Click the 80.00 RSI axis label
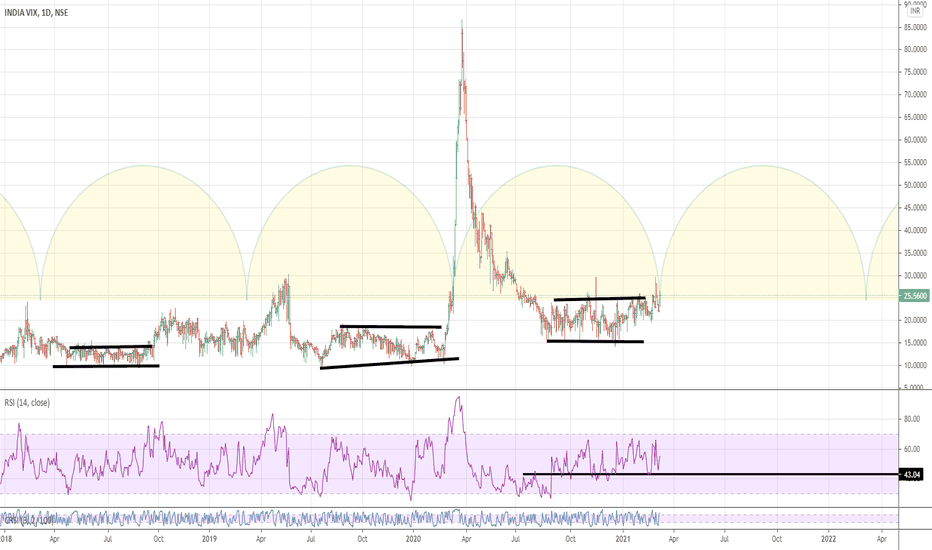The width and height of the screenshot is (932, 550). (912, 419)
